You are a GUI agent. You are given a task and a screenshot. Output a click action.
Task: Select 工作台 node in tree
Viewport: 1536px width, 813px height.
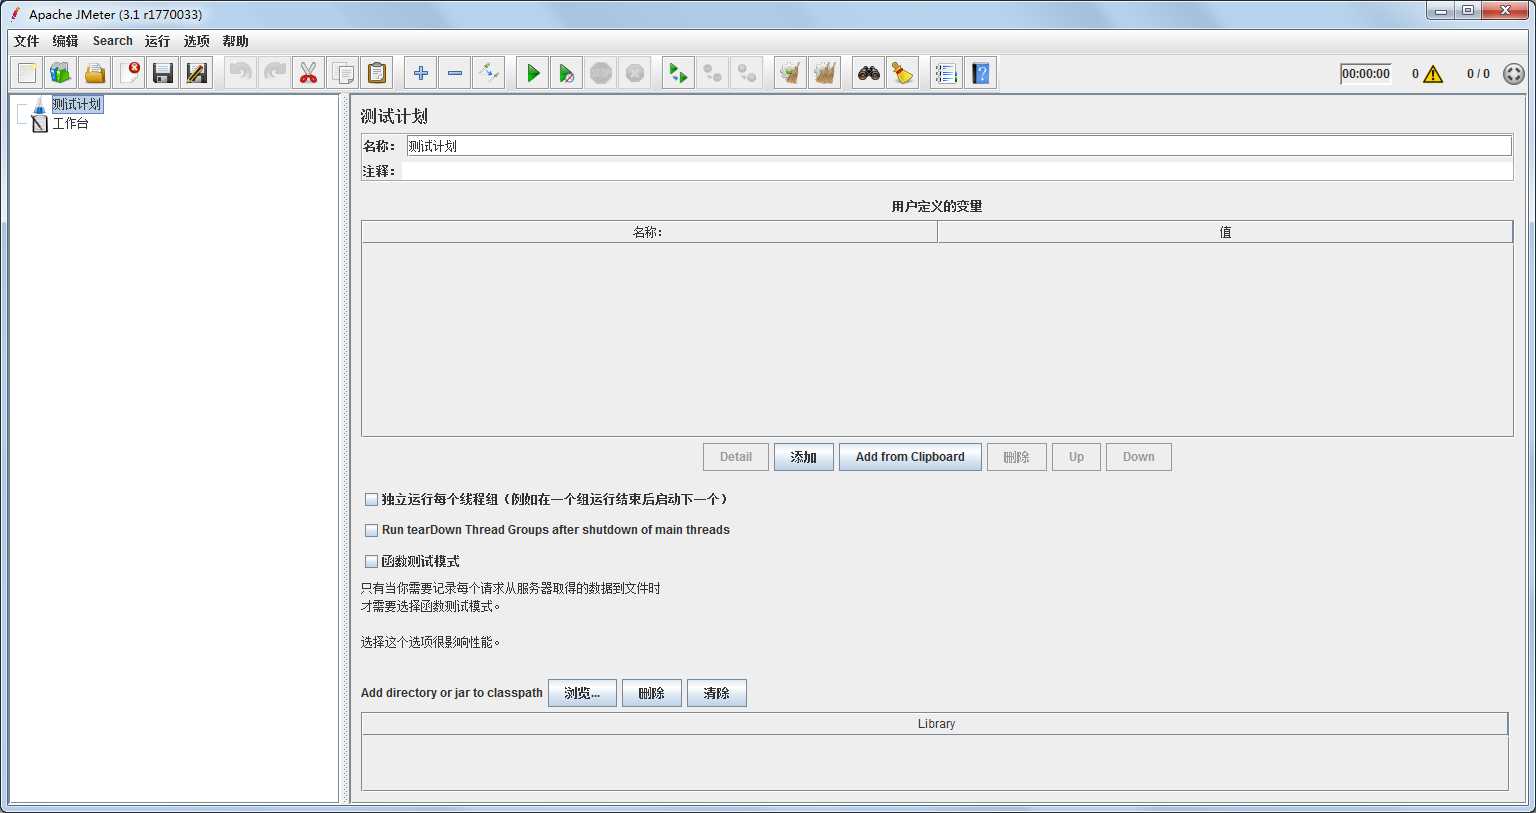coord(71,124)
